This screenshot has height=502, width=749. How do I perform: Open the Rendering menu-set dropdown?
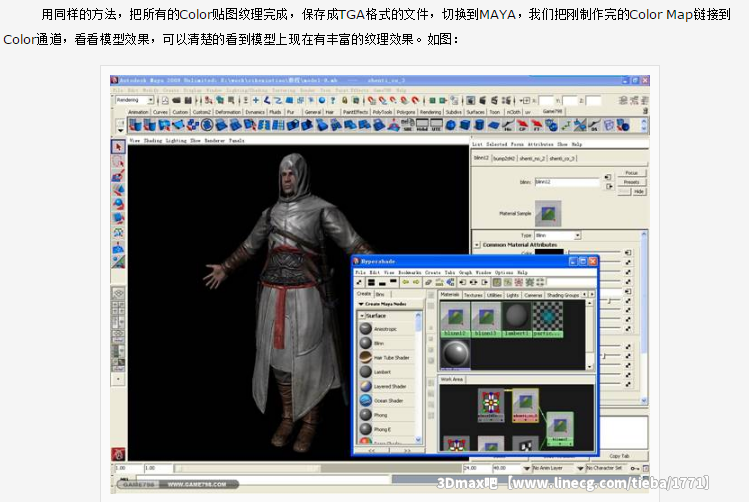134,100
